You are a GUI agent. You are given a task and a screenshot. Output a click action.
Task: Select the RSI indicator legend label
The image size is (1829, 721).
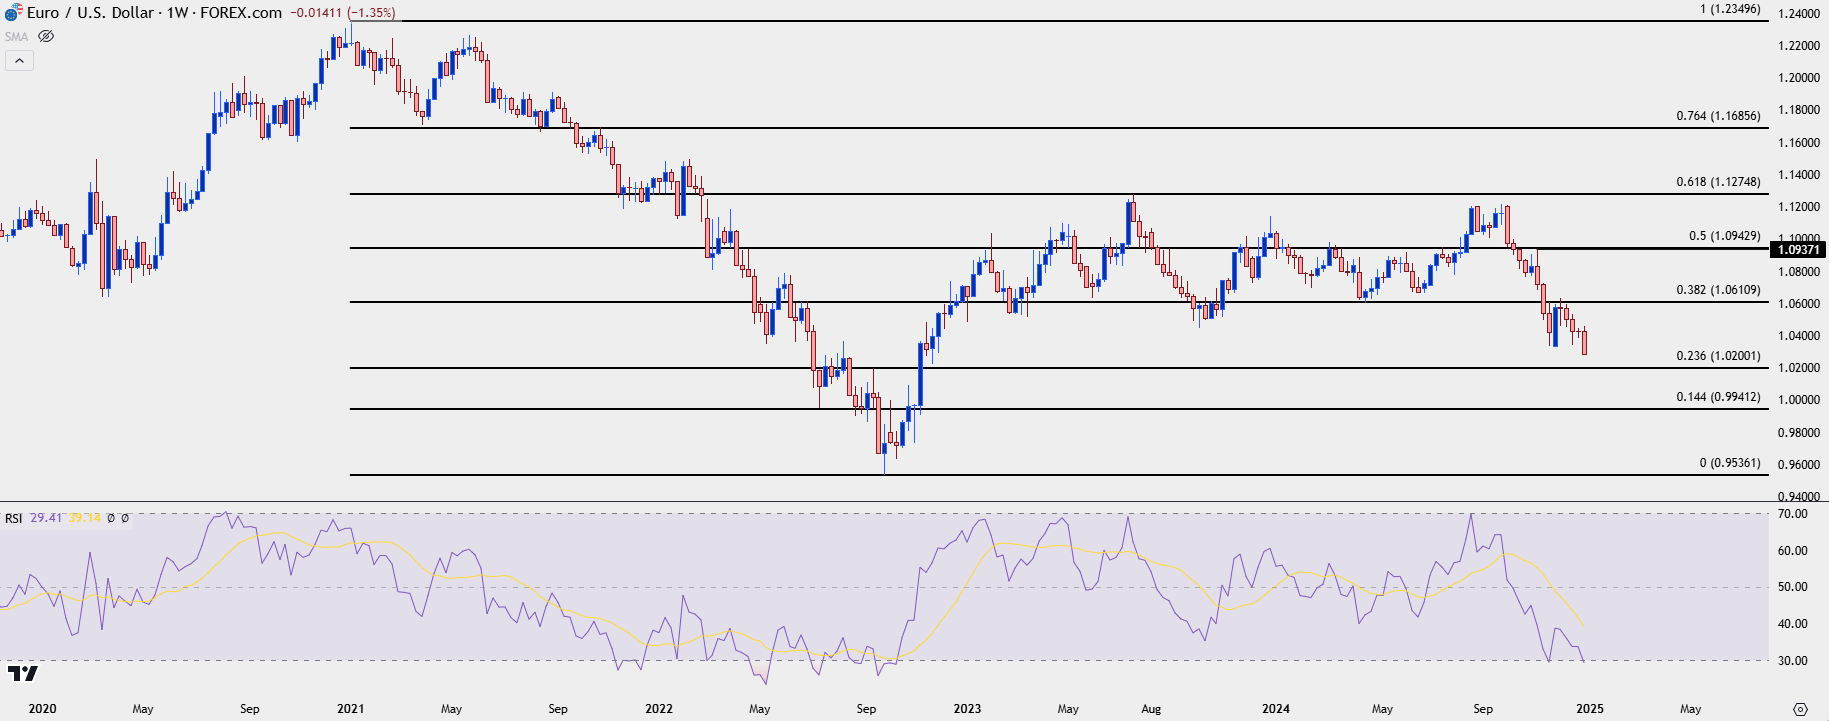coord(14,518)
